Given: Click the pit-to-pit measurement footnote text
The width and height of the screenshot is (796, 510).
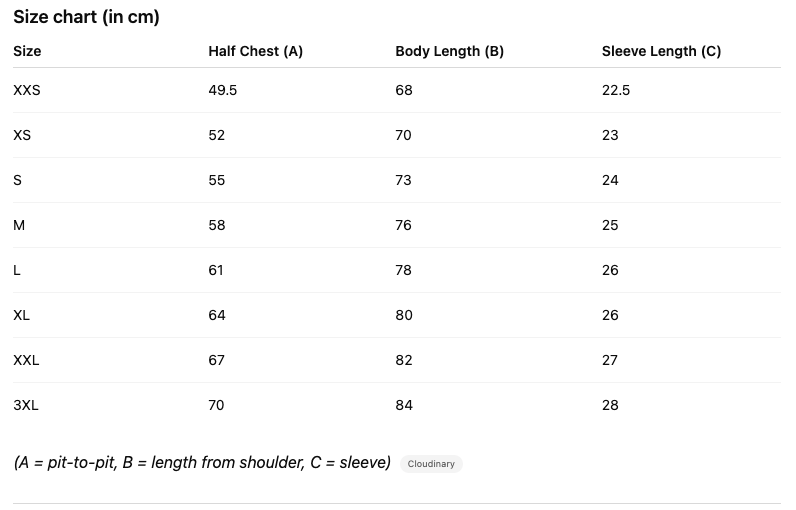Looking at the screenshot, I should [x=202, y=463].
